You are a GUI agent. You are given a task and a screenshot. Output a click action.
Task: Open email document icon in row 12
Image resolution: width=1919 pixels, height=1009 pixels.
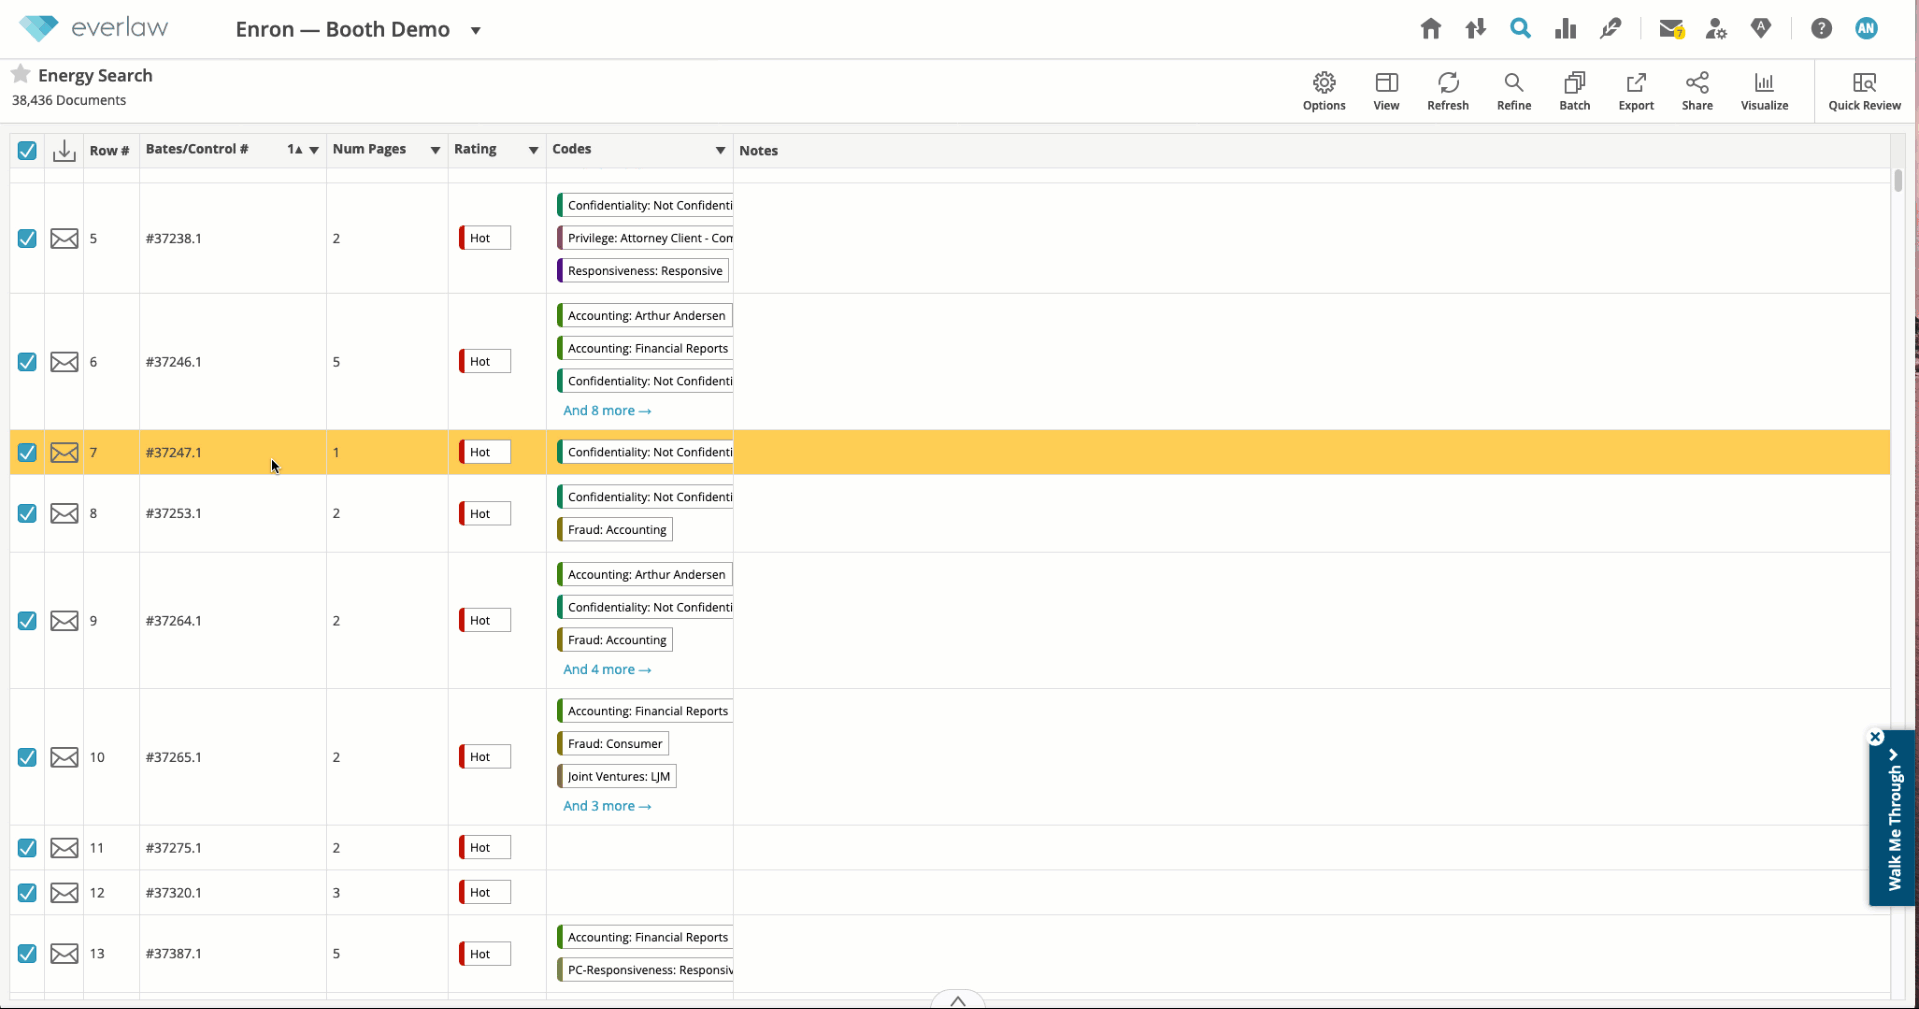[64, 892]
